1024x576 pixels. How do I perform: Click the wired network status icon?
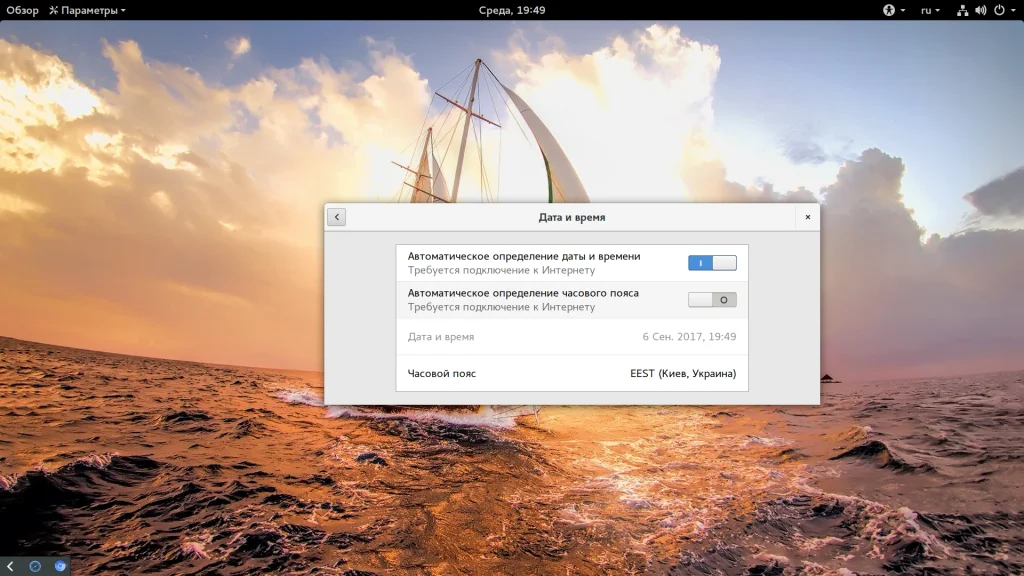(962, 10)
